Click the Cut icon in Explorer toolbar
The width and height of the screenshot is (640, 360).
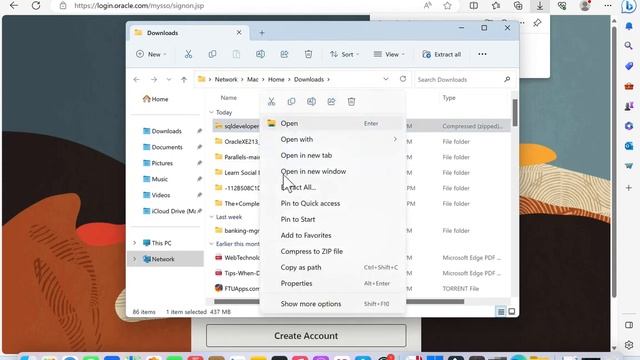click(x=188, y=54)
